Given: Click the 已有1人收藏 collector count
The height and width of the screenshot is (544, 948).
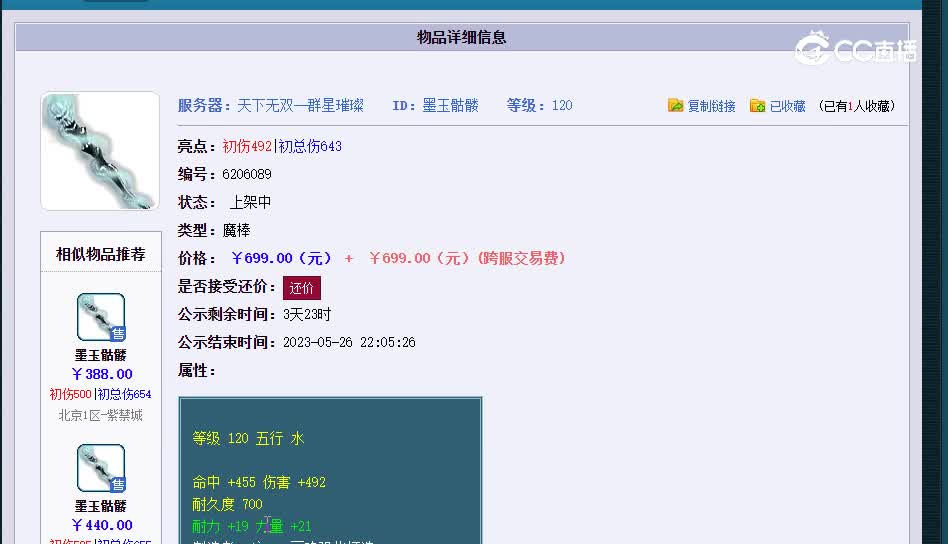Looking at the screenshot, I should click(857, 106).
